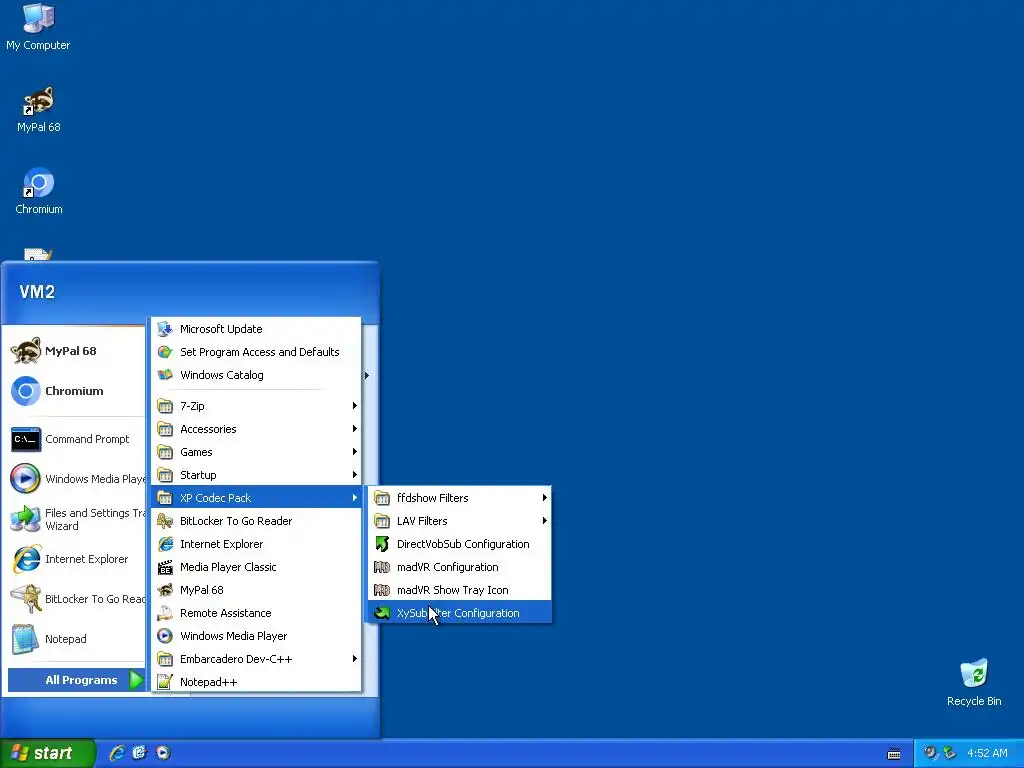Screen dimensions: 1024x768
Task: Click the second system tray notification icon
Action: click(949, 753)
